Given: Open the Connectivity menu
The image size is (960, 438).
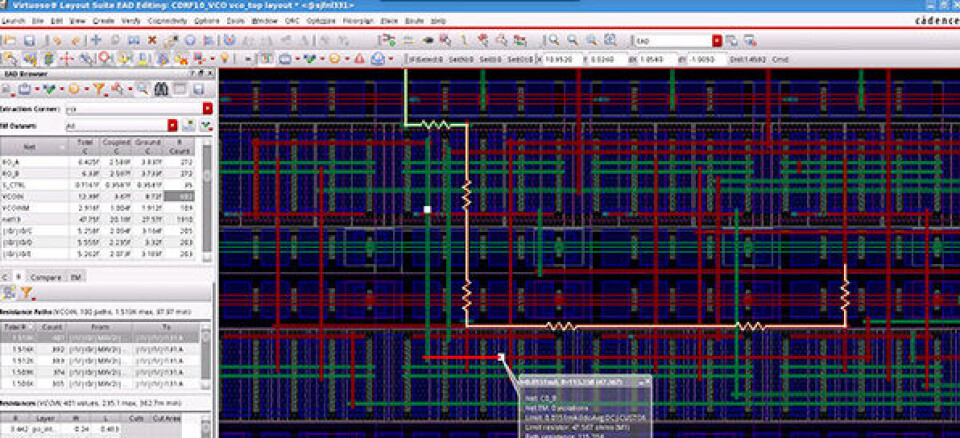Looking at the screenshot, I should pyautogui.click(x=167, y=20).
